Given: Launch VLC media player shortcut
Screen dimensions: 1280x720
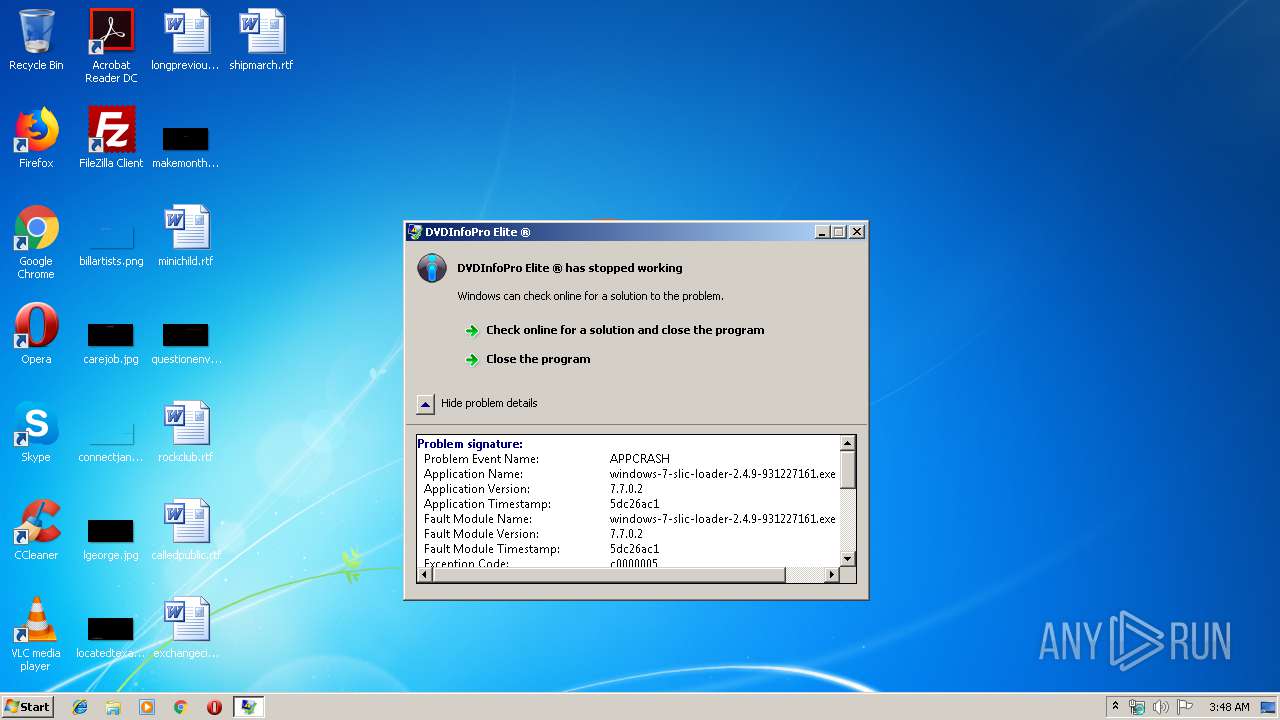Looking at the screenshot, I should (36, 634).
